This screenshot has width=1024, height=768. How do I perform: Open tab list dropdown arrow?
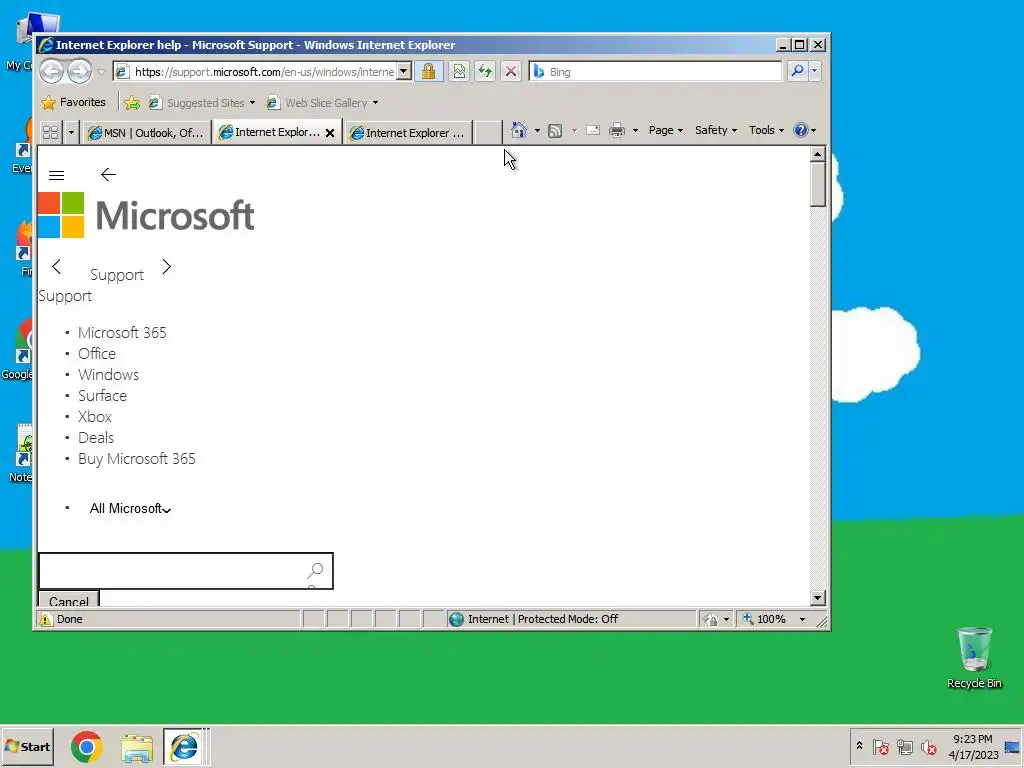[x=71, y=133]
